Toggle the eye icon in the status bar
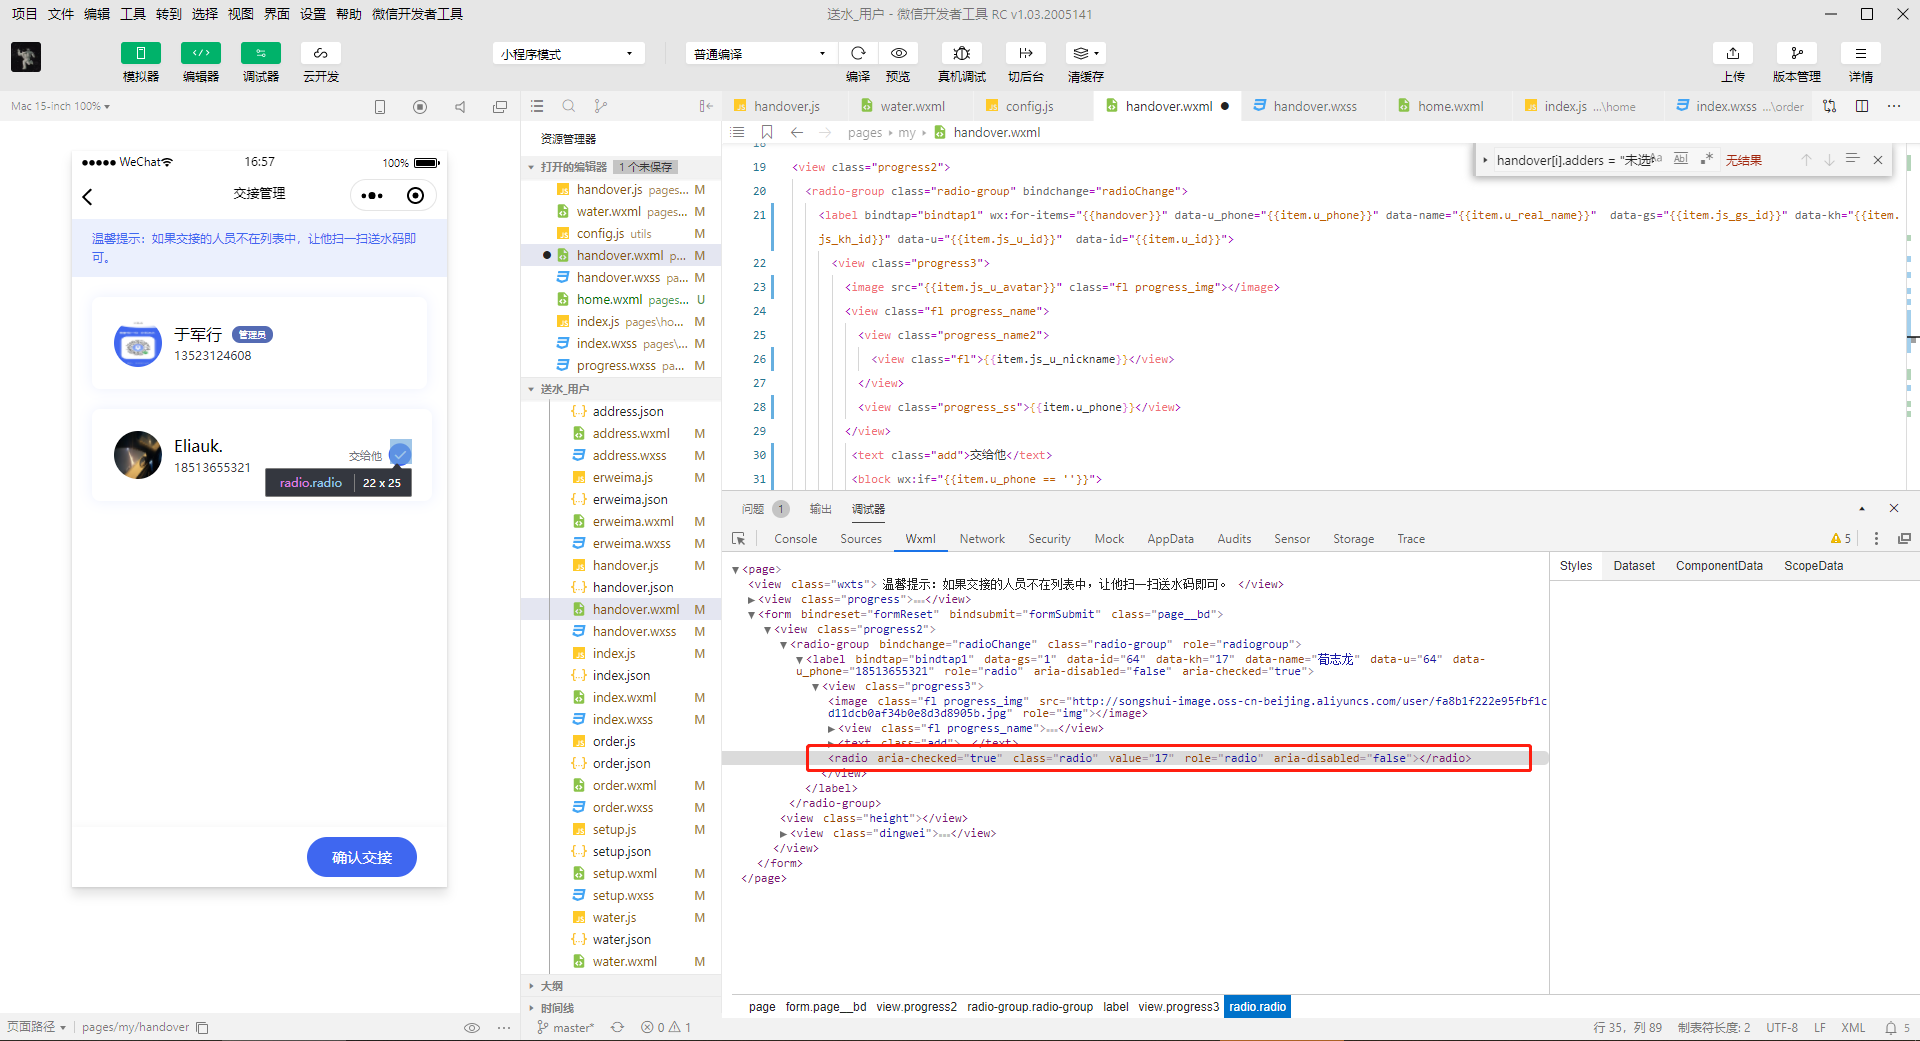Screen dimensions: 1920x1041 tap(472, 1027)
